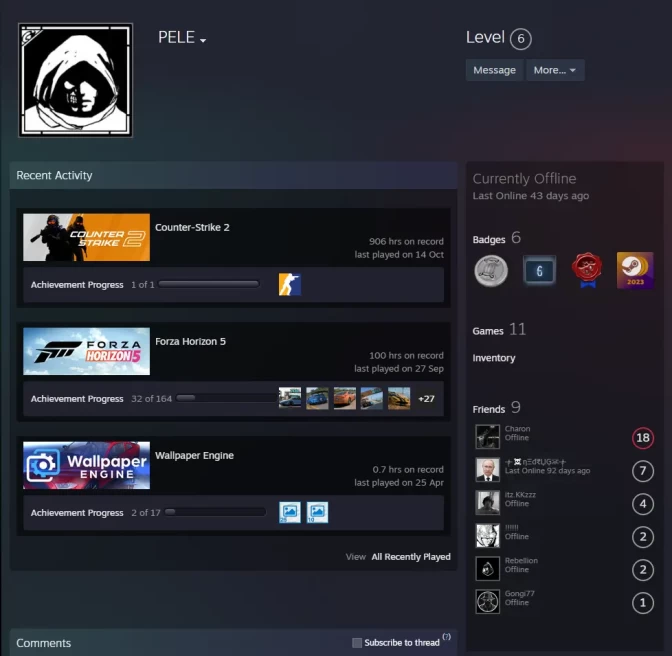Screen dimensions: 672x656
Task: Click Forza Horizon 5 achievement progress bar
Action: pyautogui.click(x=226, y=398)
